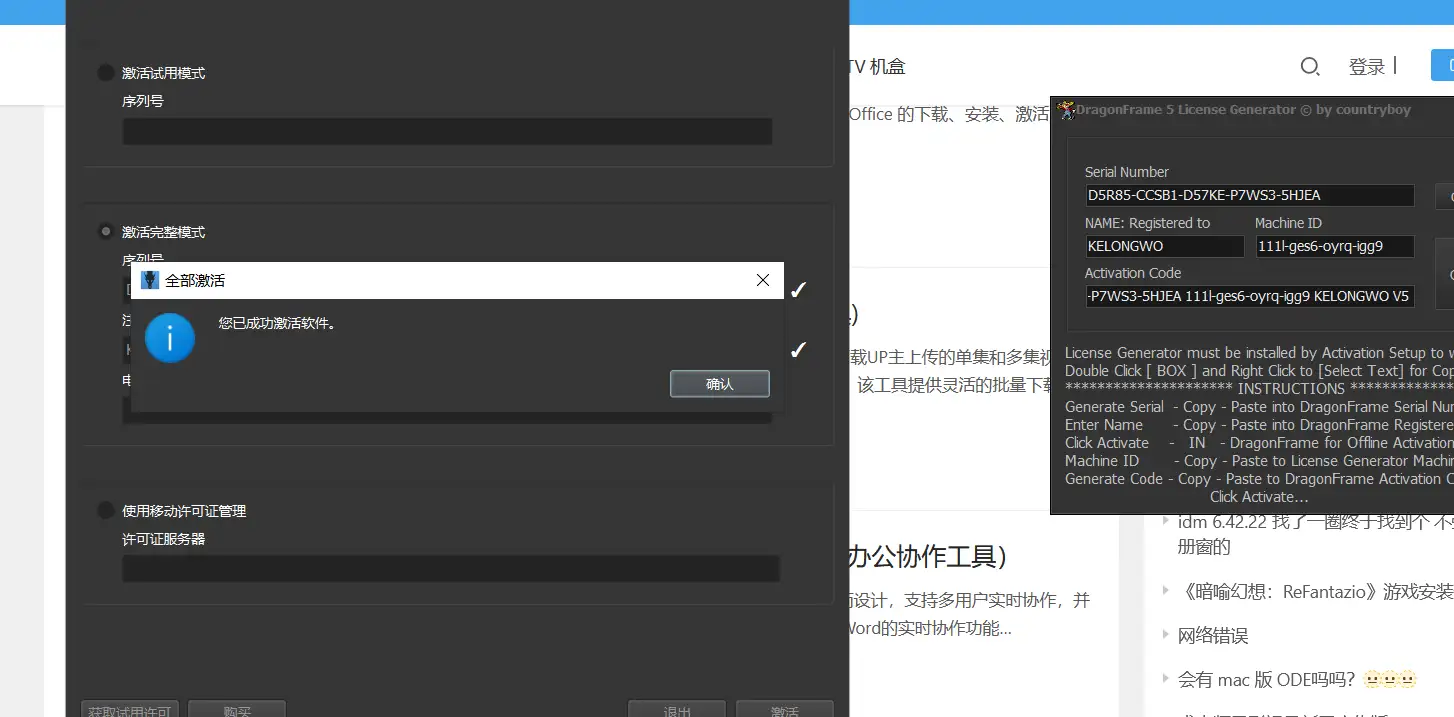Image resolution: width=1454 pixels, height=717 pixels.
Task: Click the 登录 link in the header
Action: pyautogui.click(x=1366, y=67)
